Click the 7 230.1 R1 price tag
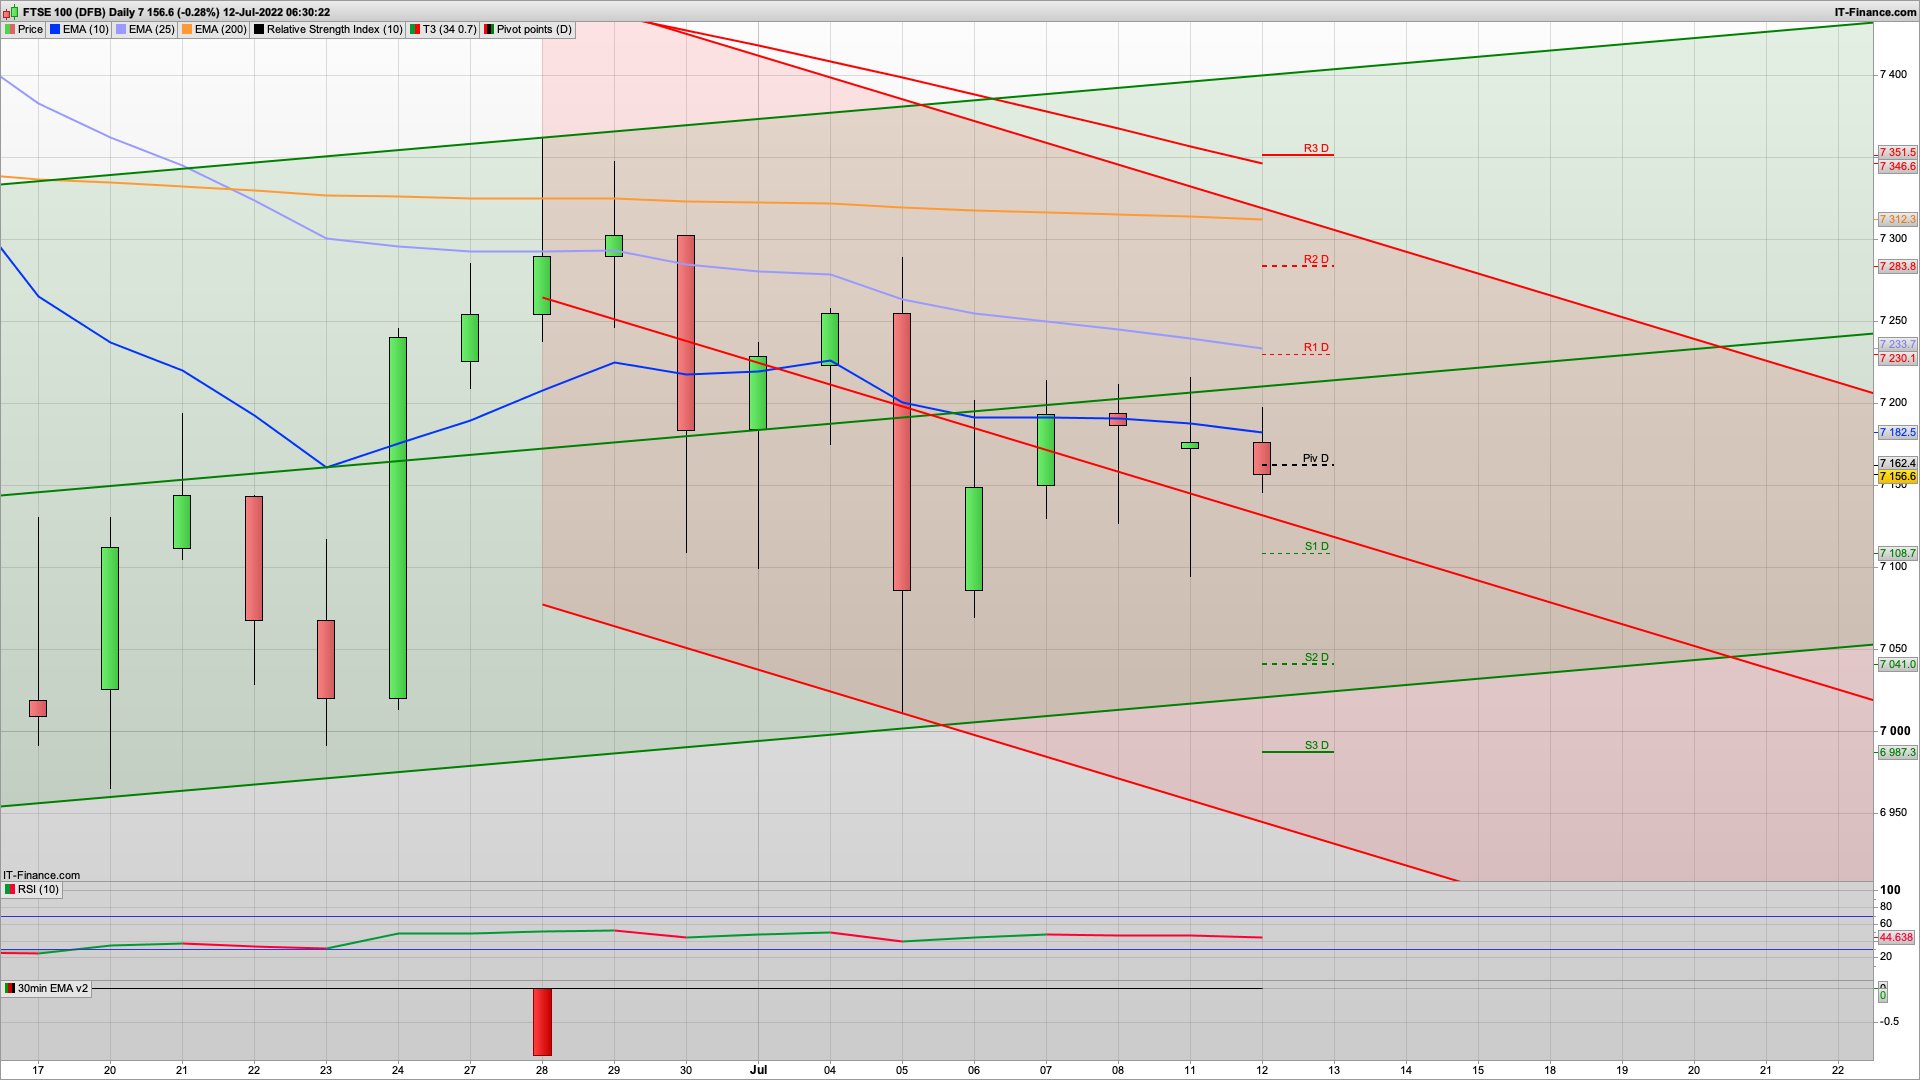 click(x=1897, y=358)
